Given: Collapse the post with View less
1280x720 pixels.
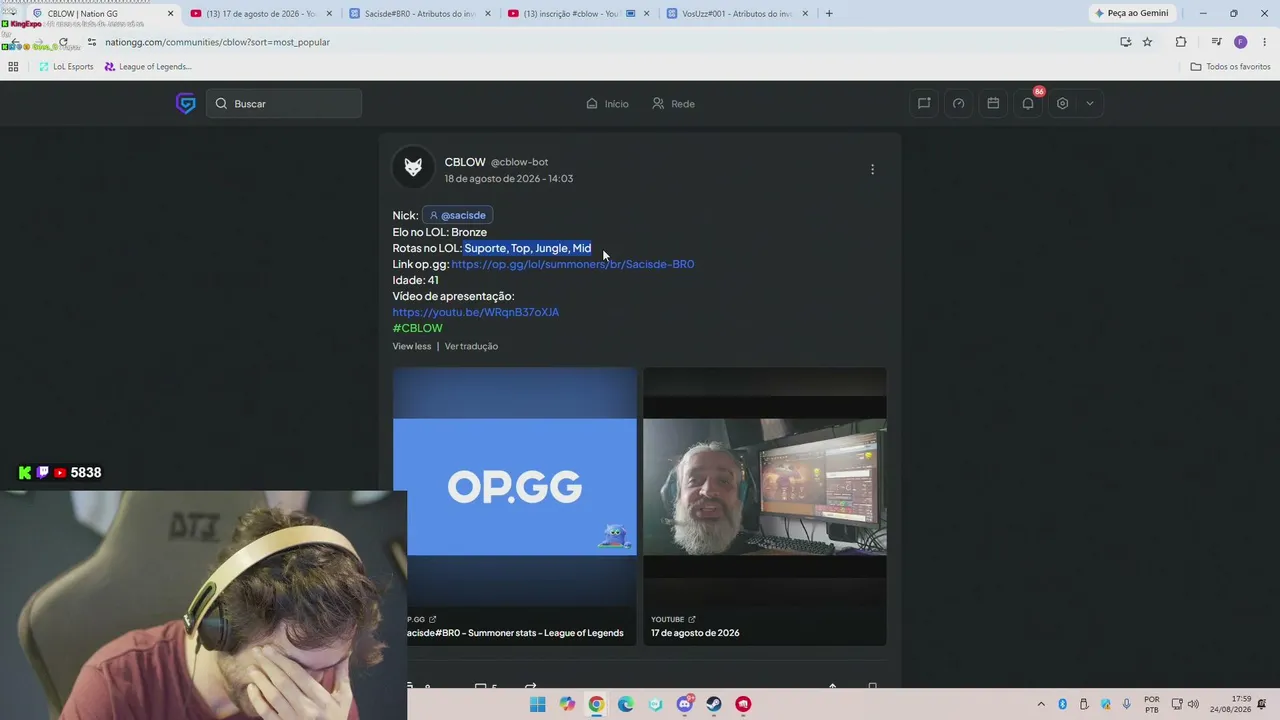Looking at the screenshot, I should click(412, 346).
